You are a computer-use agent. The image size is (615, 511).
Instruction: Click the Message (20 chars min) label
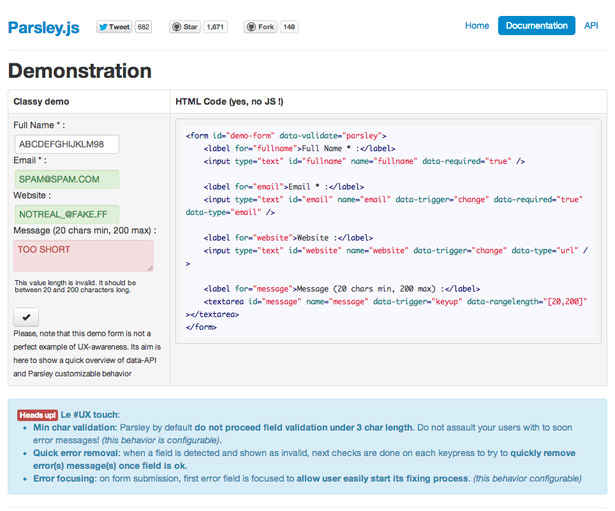click(85, 230)
